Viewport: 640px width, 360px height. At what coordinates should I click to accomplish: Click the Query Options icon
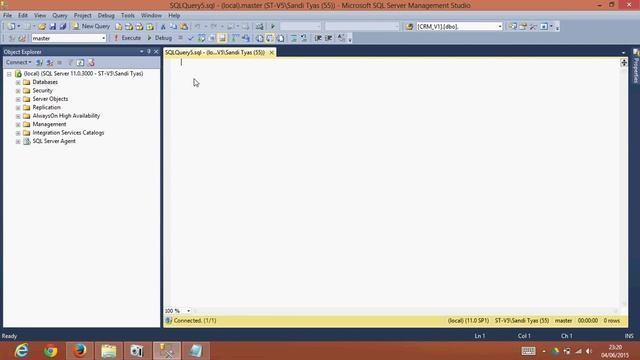212,38
